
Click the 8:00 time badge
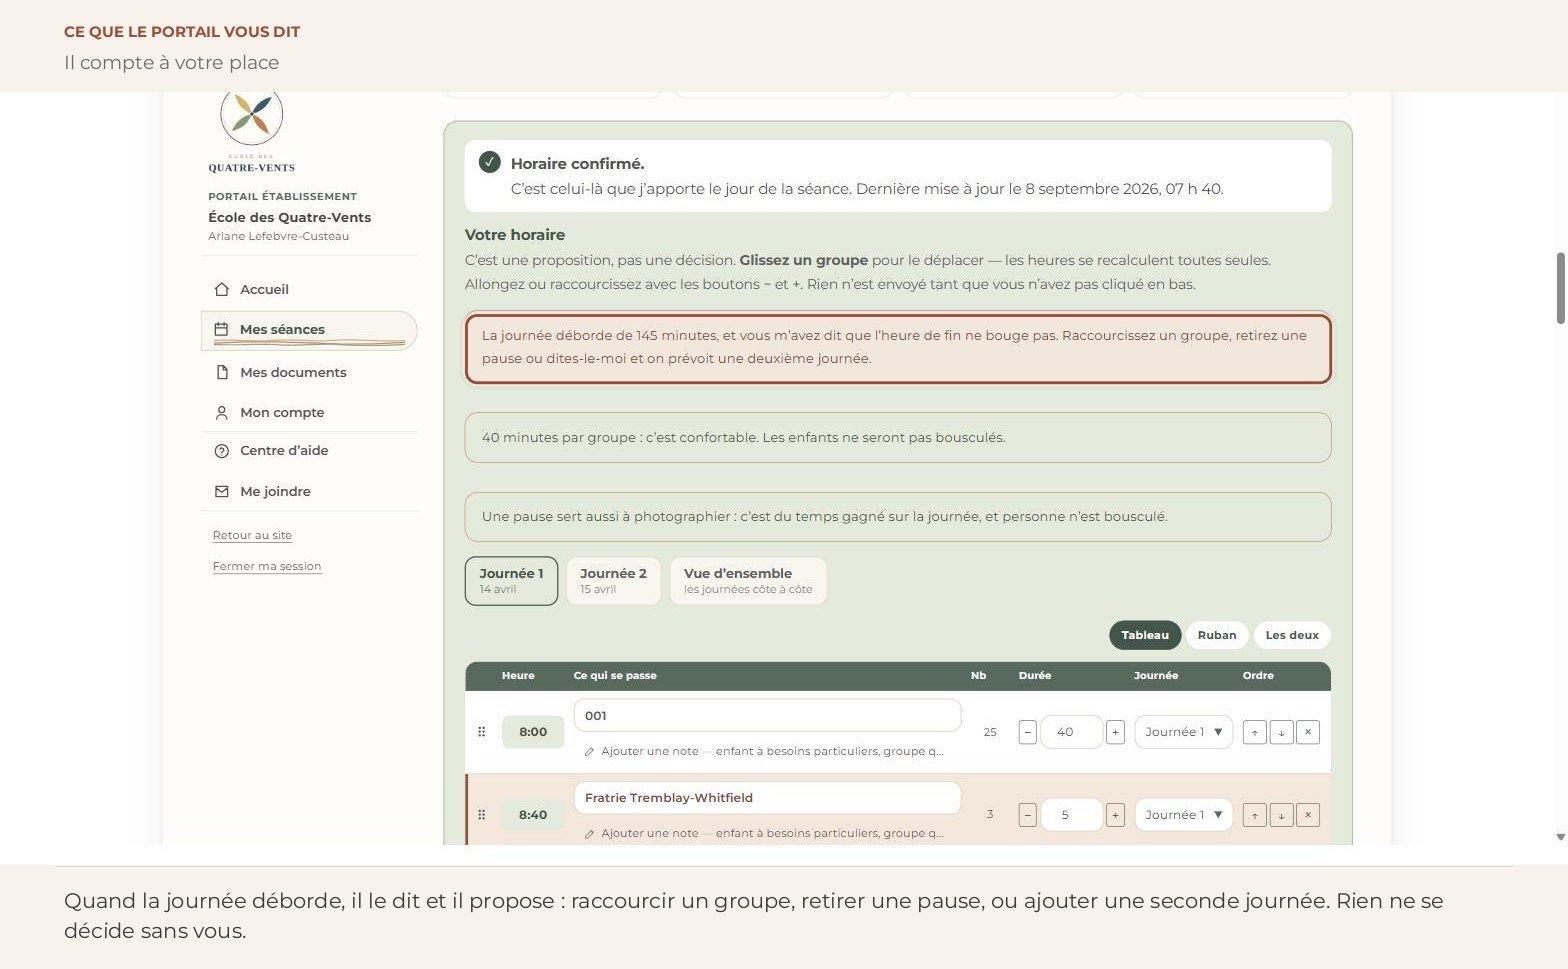(x=533, y=732)
